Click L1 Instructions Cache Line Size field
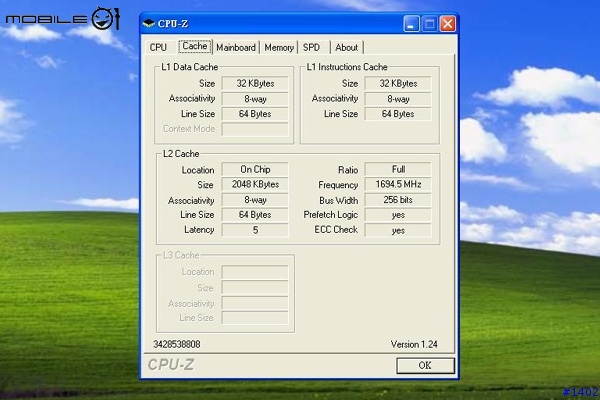The image size is (600, 400). point(398,114)
